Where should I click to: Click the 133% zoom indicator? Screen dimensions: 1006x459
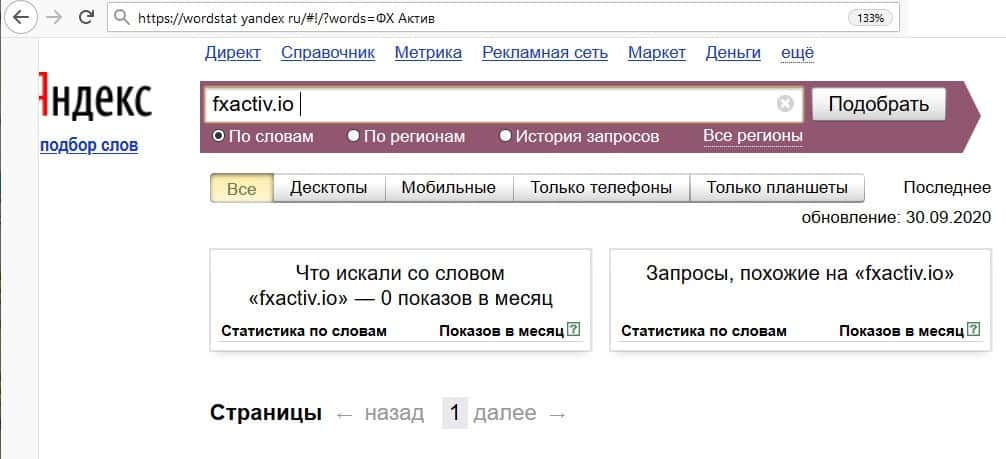[x=870, y=18]
